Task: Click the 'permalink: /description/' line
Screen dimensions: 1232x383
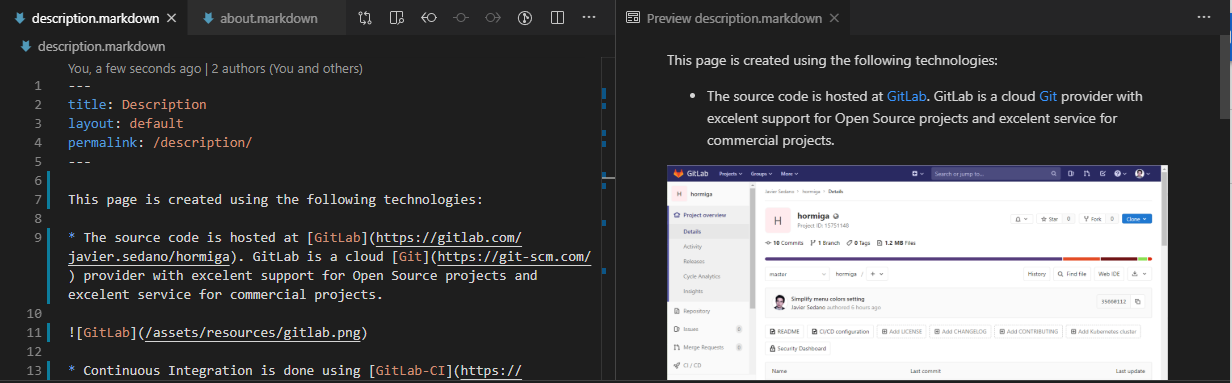Action: pyautogui.click(x=160, y=143)
